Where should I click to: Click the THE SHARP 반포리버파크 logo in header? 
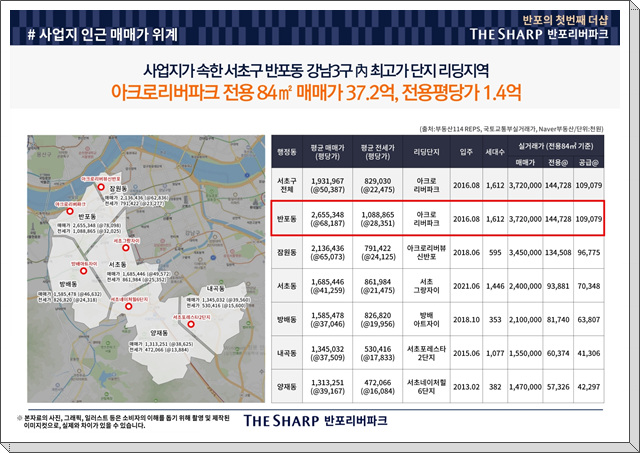539,34
